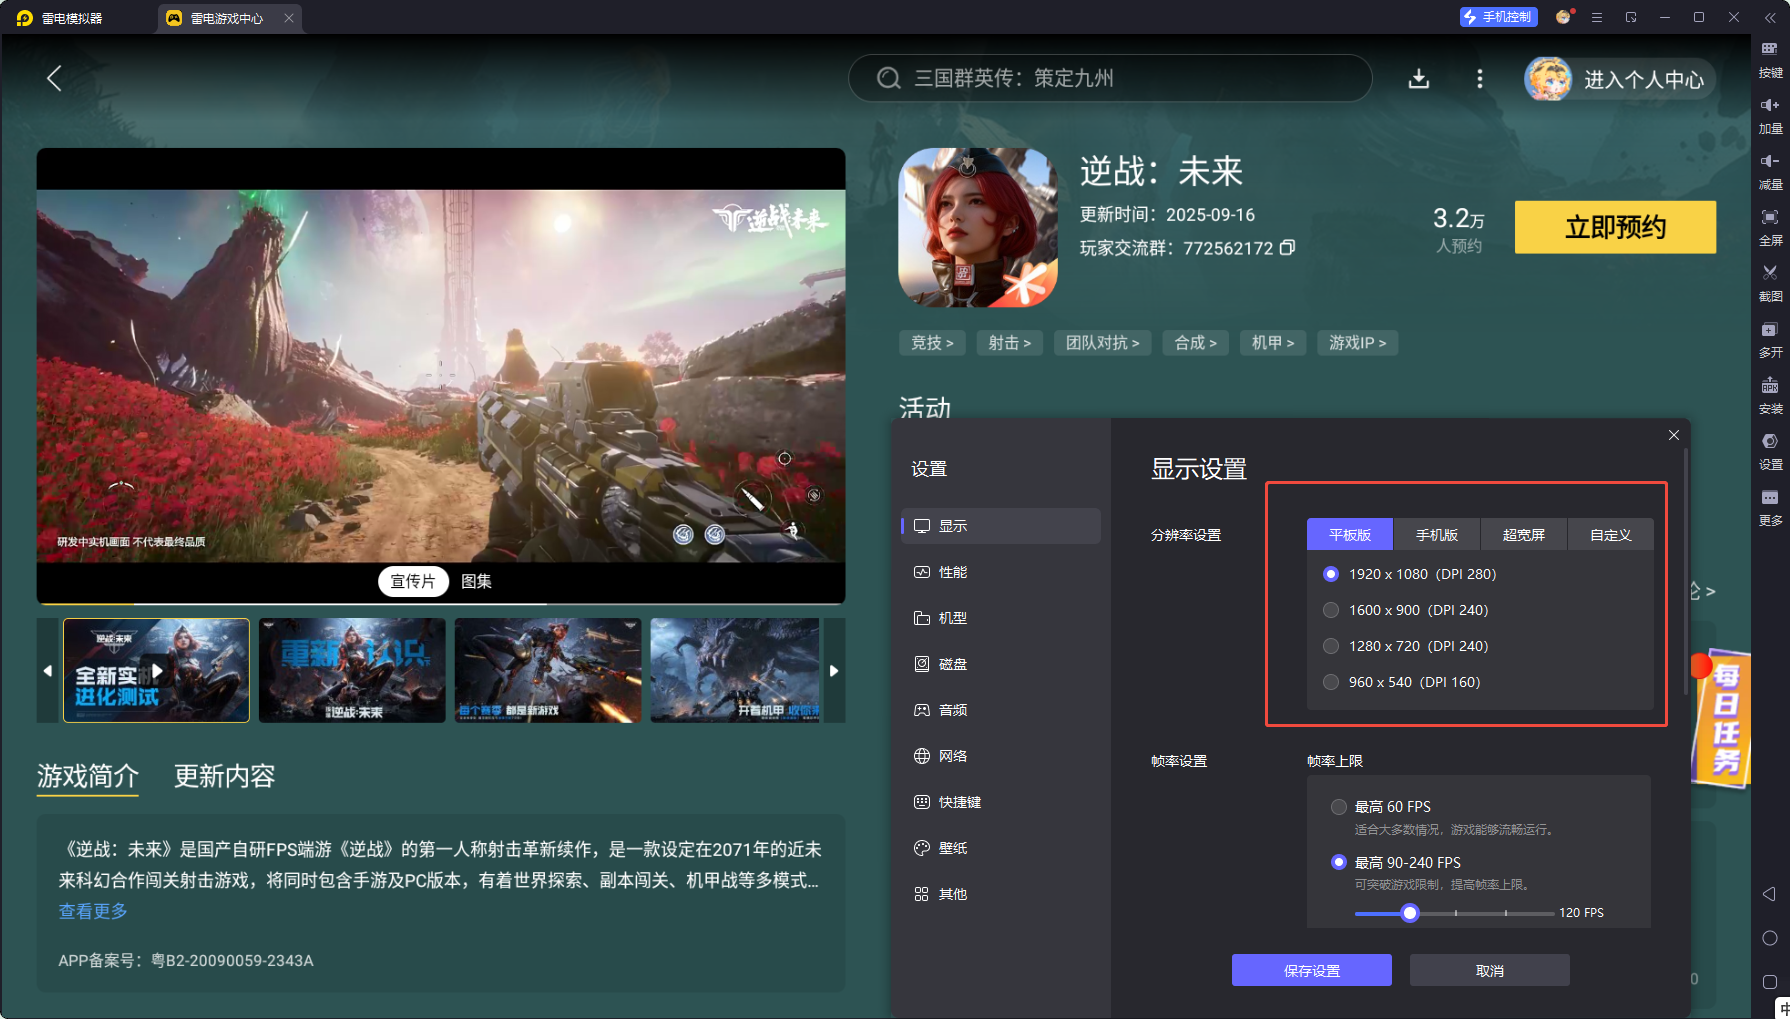This screenshot has height=1019, width=1790.
Task: Switch to the 图集 gallery tab
Action: tap(478, 581)
